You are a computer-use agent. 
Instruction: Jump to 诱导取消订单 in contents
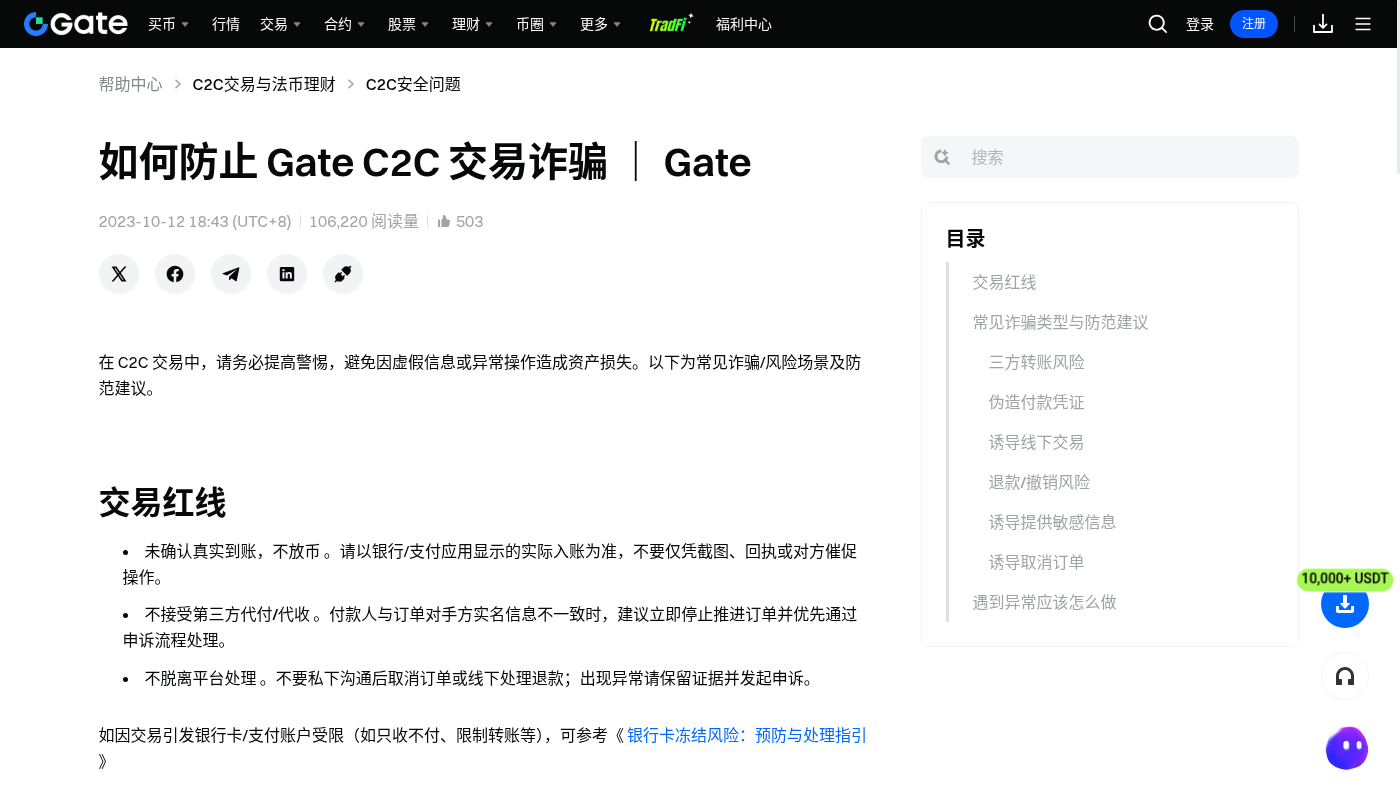click(x=1036, y=562)
